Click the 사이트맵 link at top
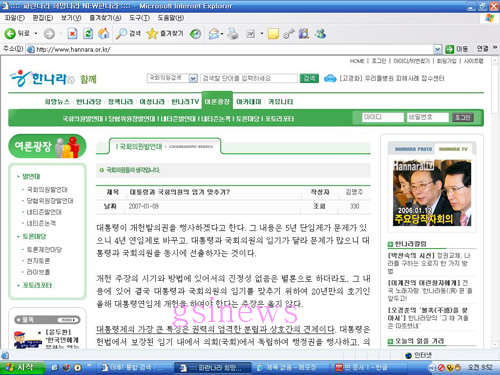Image resolution: width=500 pixels, height=375 pixels. [x=473, y=61]
